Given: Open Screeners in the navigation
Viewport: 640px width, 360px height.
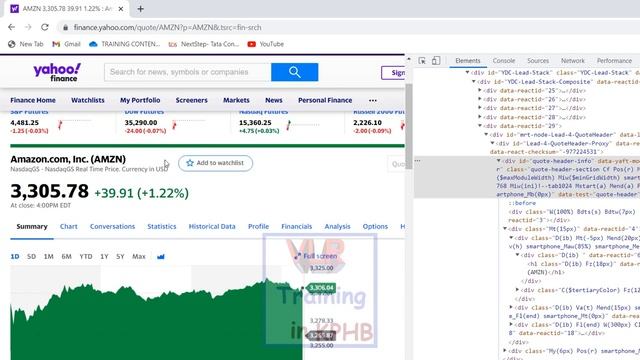Looking at the screenshot, I should click(x=191, y=100).
